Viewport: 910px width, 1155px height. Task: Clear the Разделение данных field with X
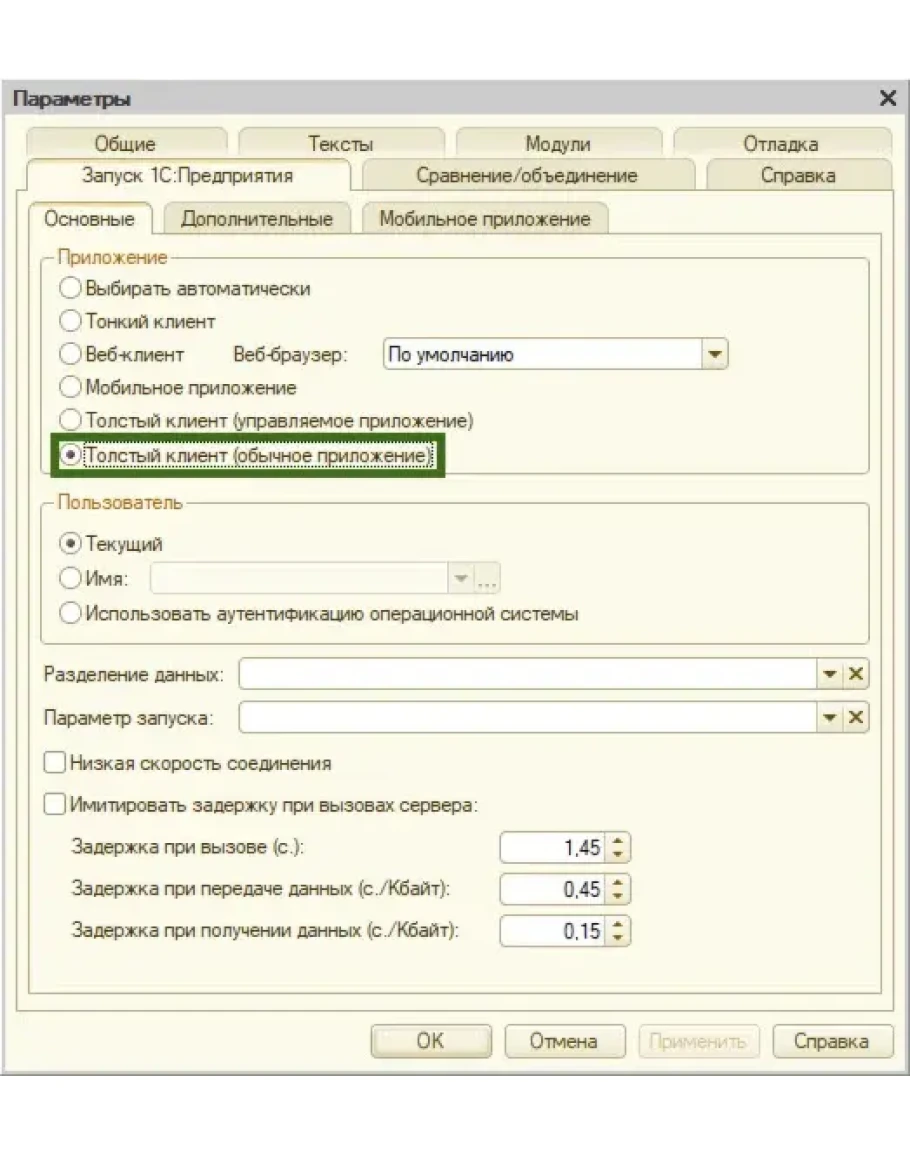tap(856, 675)
